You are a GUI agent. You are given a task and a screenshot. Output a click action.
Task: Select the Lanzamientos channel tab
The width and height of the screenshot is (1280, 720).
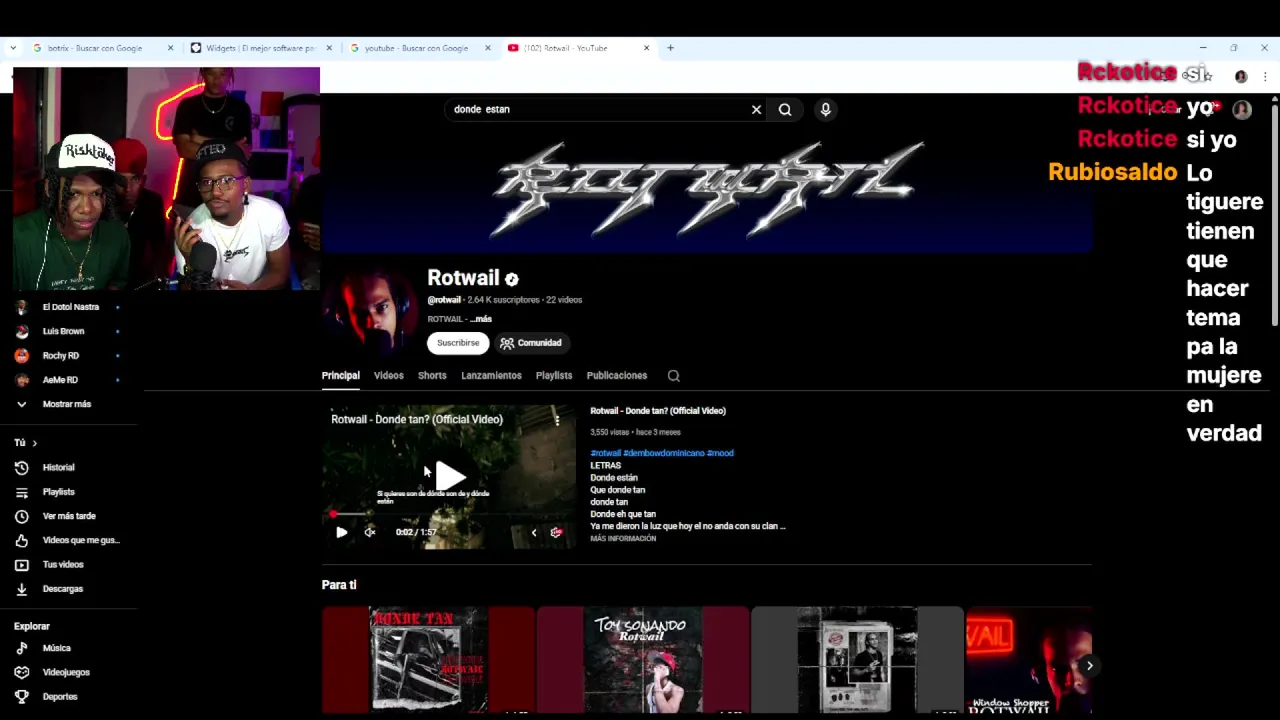491,375
